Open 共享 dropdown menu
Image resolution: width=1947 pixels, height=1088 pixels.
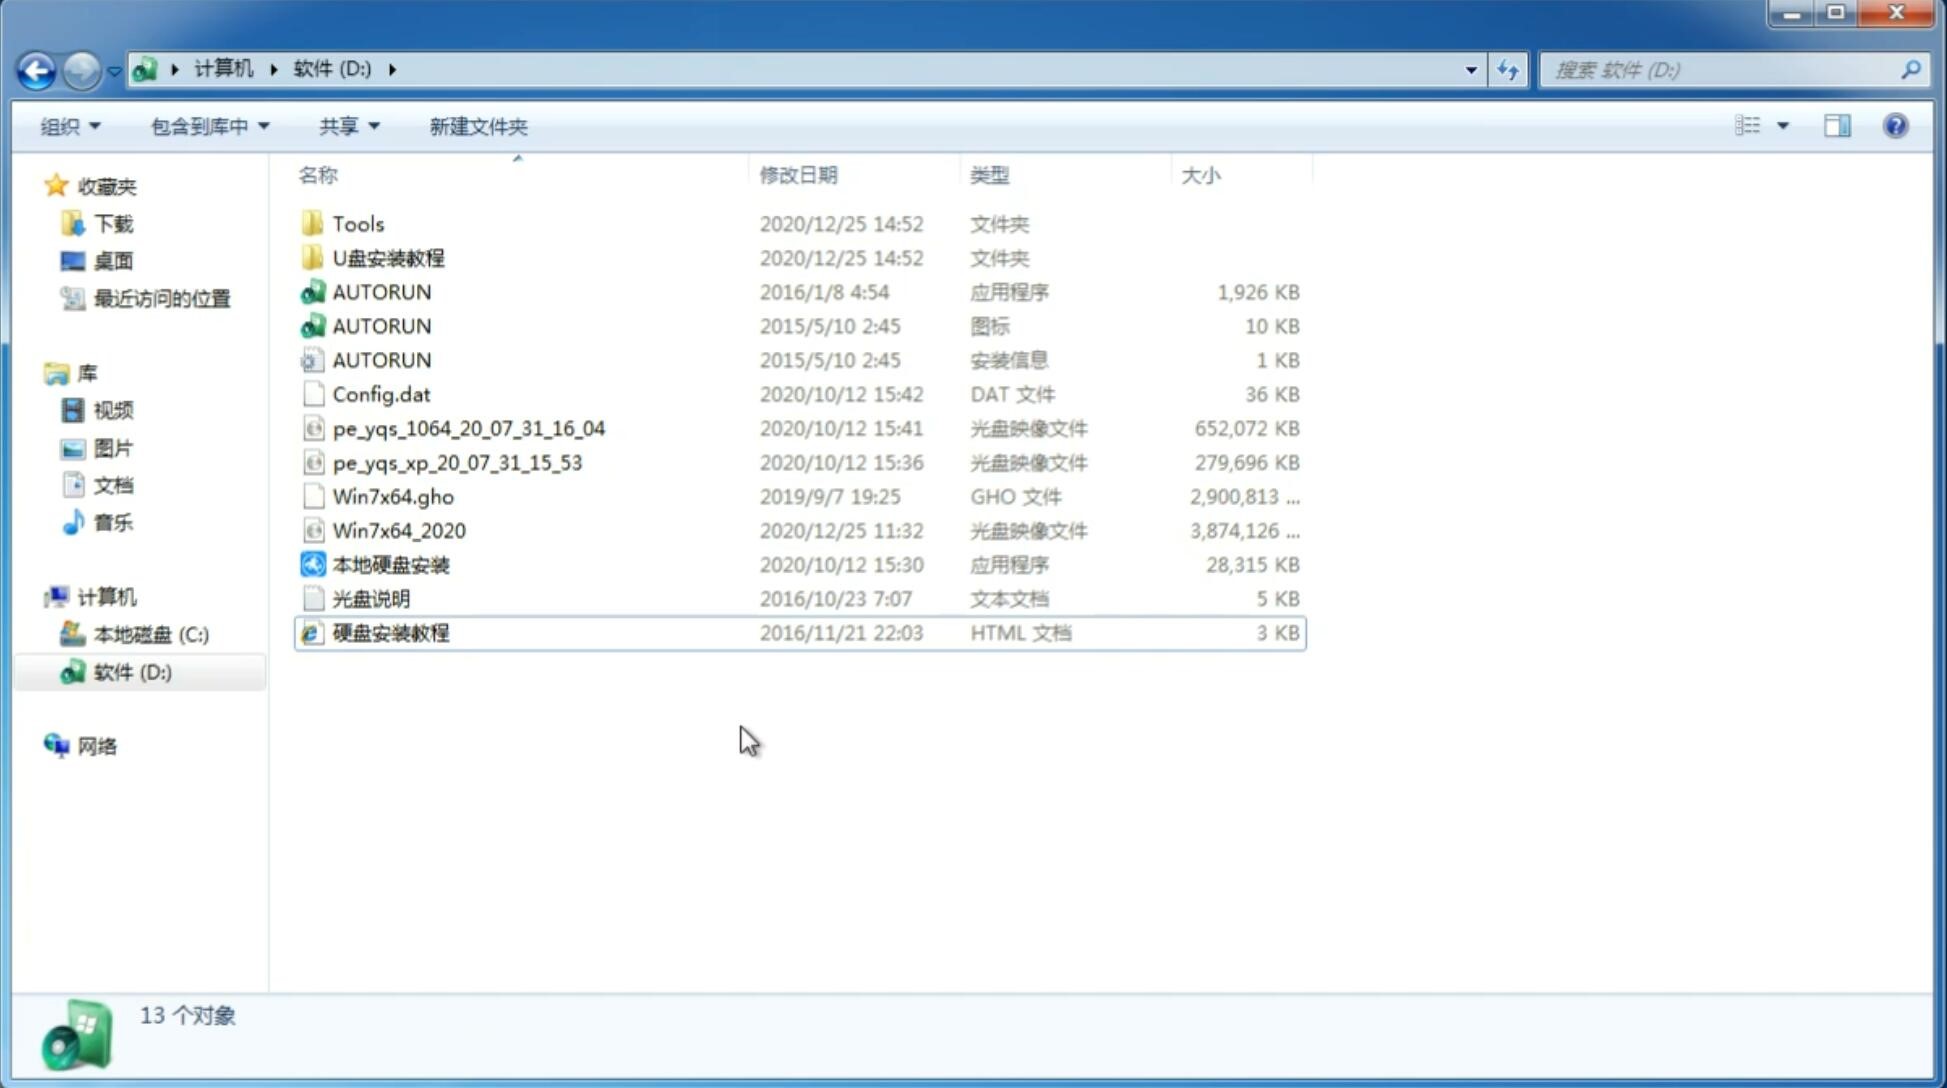point(346,126)
